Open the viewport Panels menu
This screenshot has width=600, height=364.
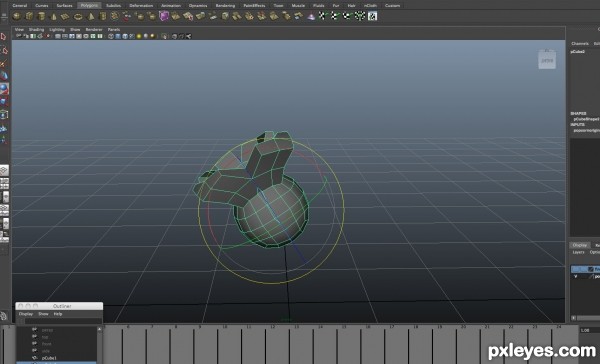[x=114, y=29]
